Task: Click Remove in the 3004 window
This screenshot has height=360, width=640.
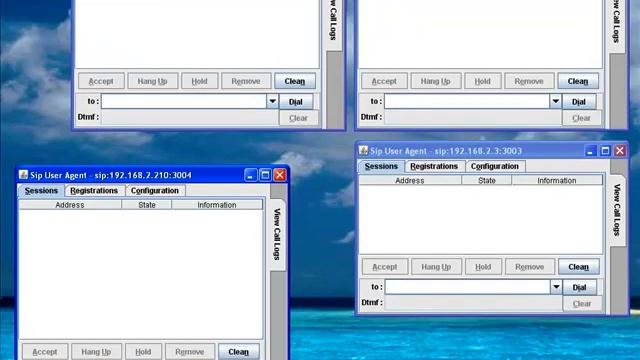Action: tap(190, 351)
